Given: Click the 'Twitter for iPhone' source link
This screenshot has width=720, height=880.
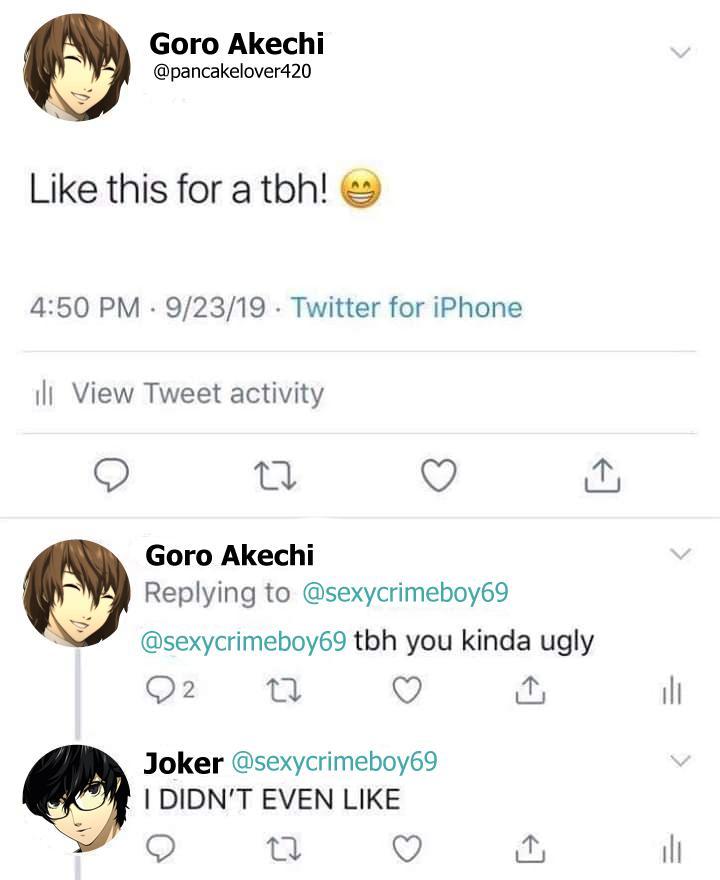Looking at the screenshot, I should point(406,307).
